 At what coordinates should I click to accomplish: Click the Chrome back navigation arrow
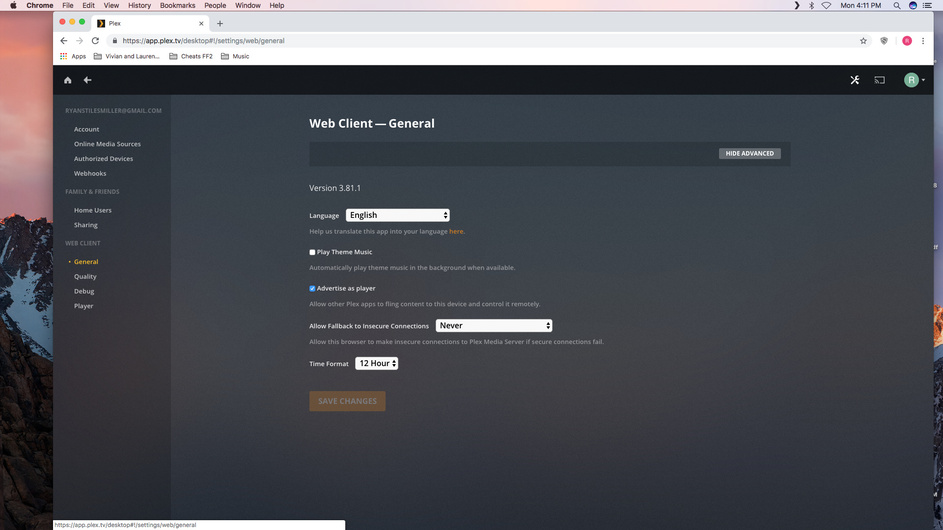(x=64, y=41)
